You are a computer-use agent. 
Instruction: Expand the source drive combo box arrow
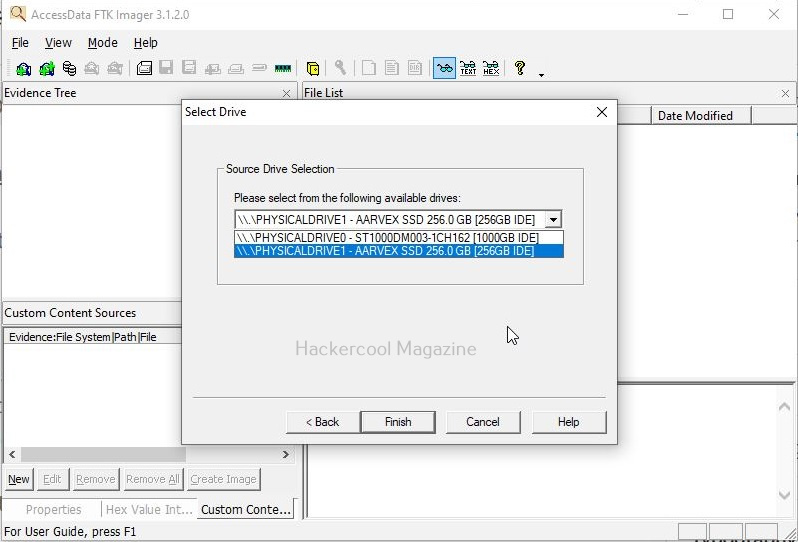pyautogui.click(x=554, y=220)
